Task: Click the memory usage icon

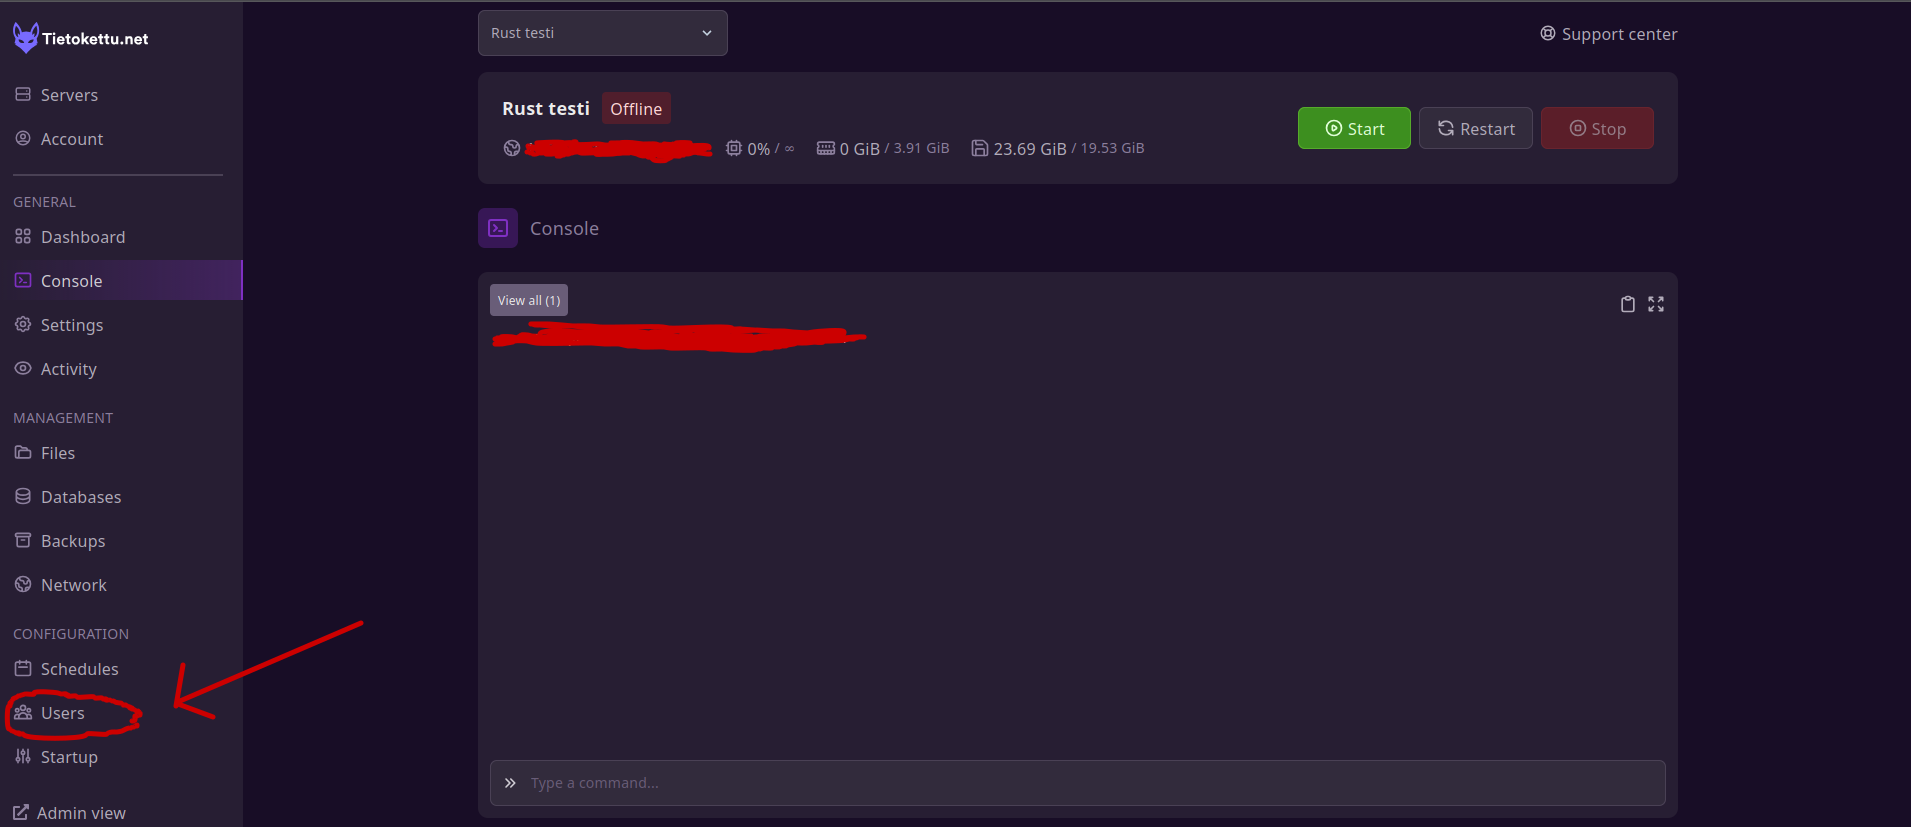Action: tap(826, 148)
